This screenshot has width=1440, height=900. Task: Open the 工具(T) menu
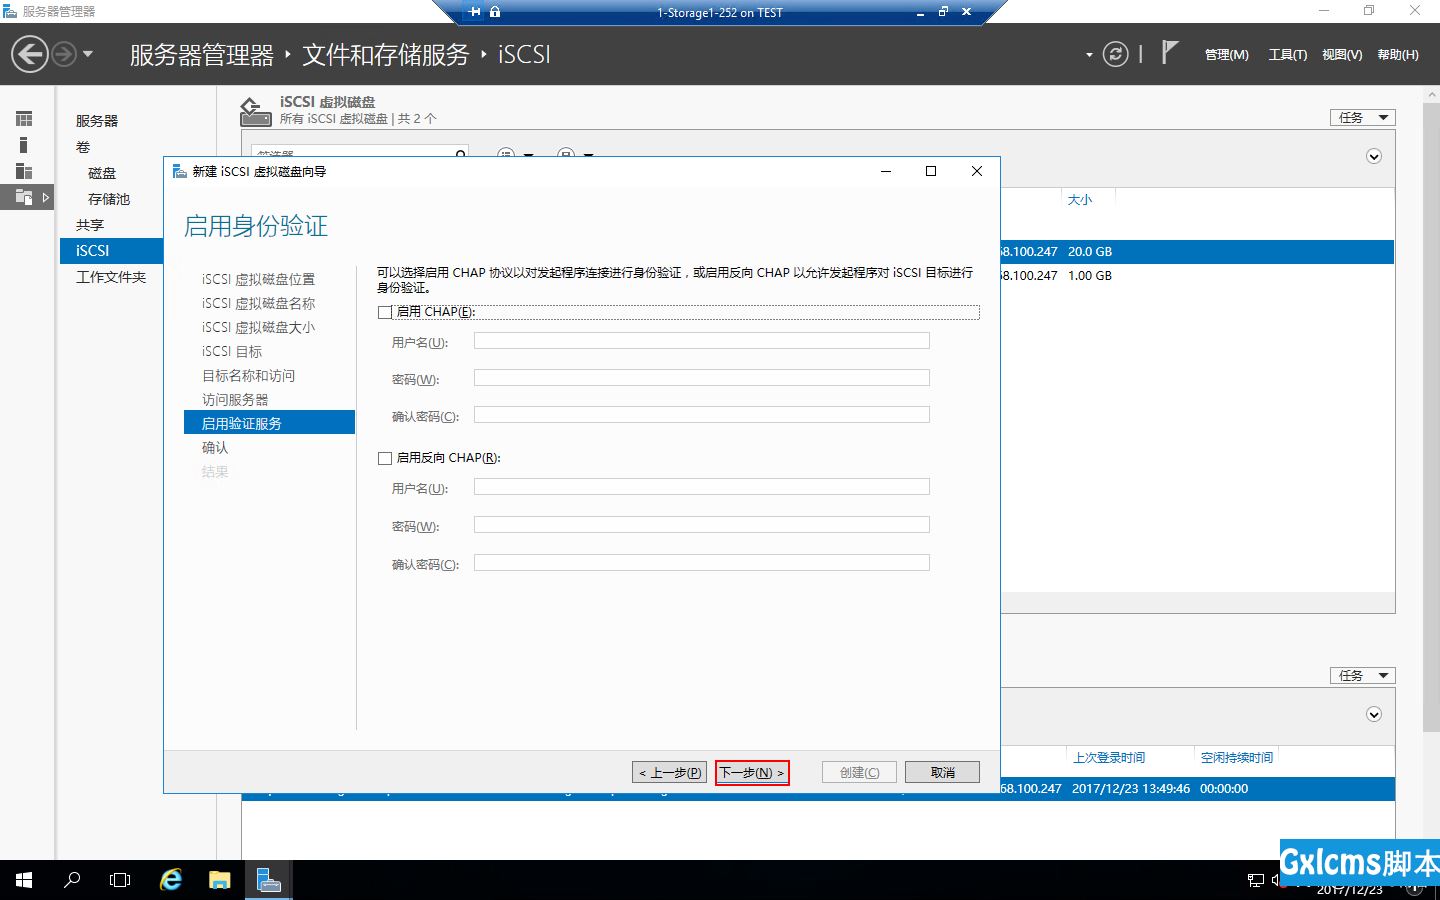1288,55
